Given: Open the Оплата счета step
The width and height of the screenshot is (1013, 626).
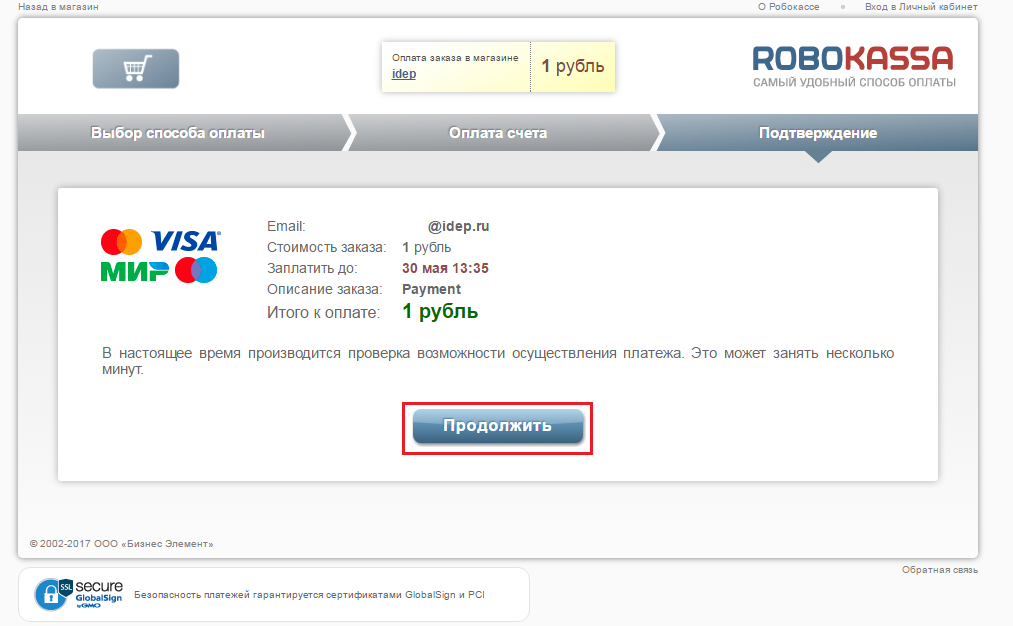Looking at the screenshot, I should [498, 133].
